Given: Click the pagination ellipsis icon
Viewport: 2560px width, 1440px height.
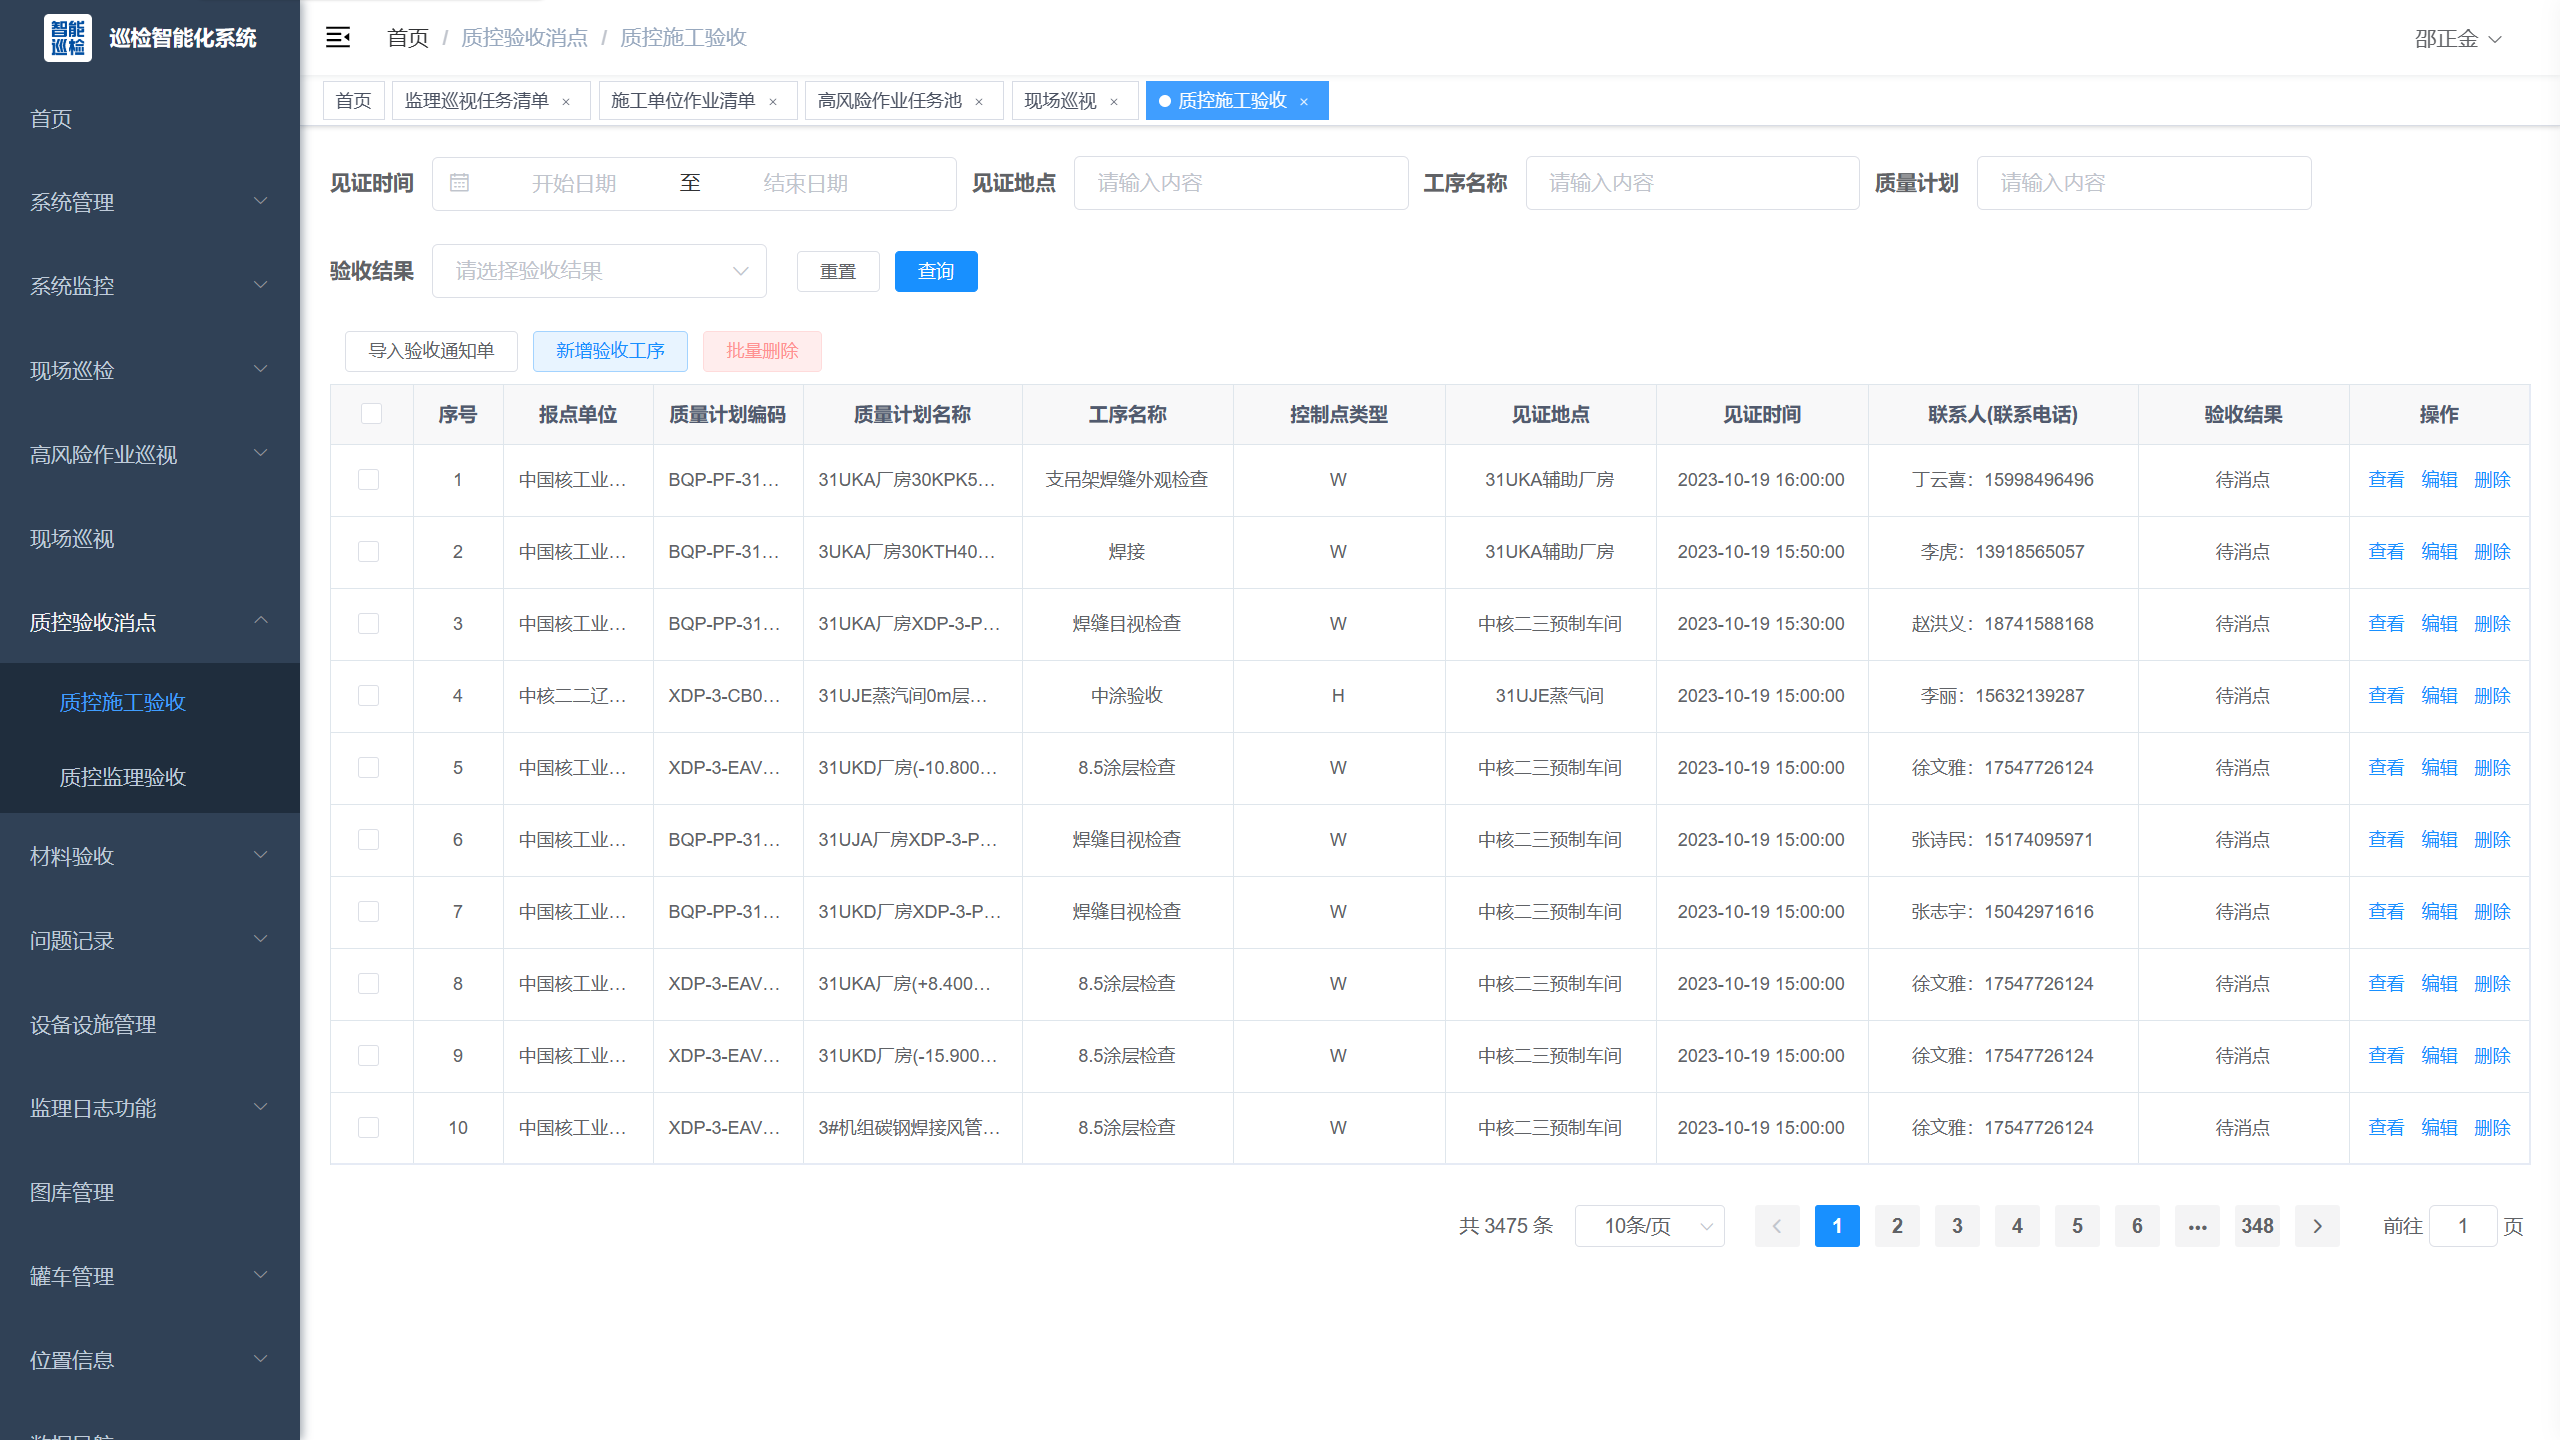Looking at the screenshot, I should point(2197,1226).
